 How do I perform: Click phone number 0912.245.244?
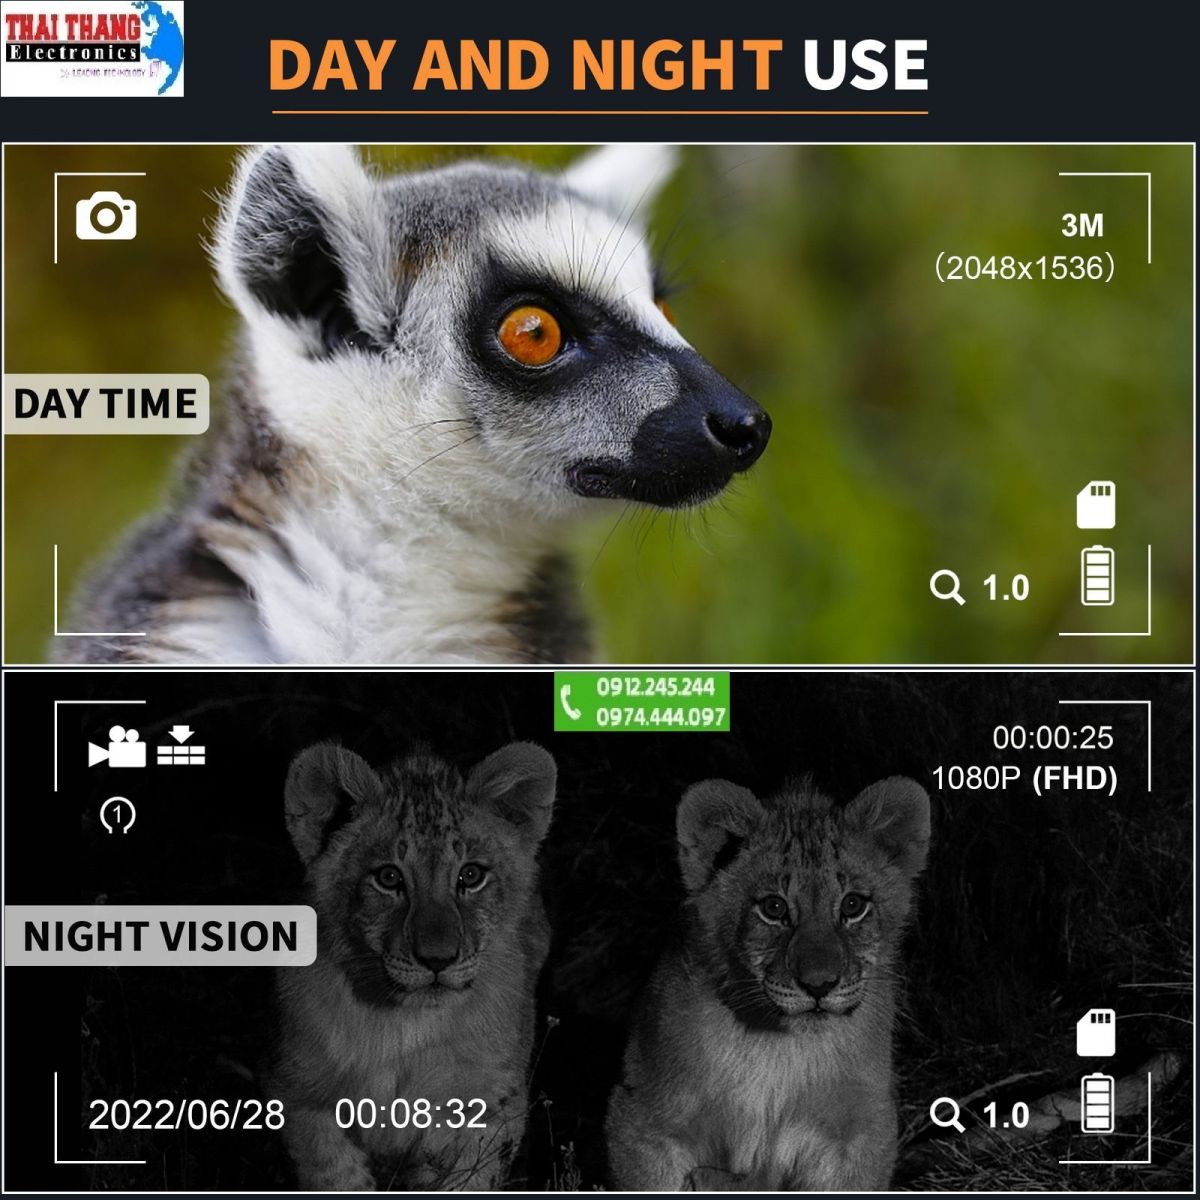[x=656, y=687]
